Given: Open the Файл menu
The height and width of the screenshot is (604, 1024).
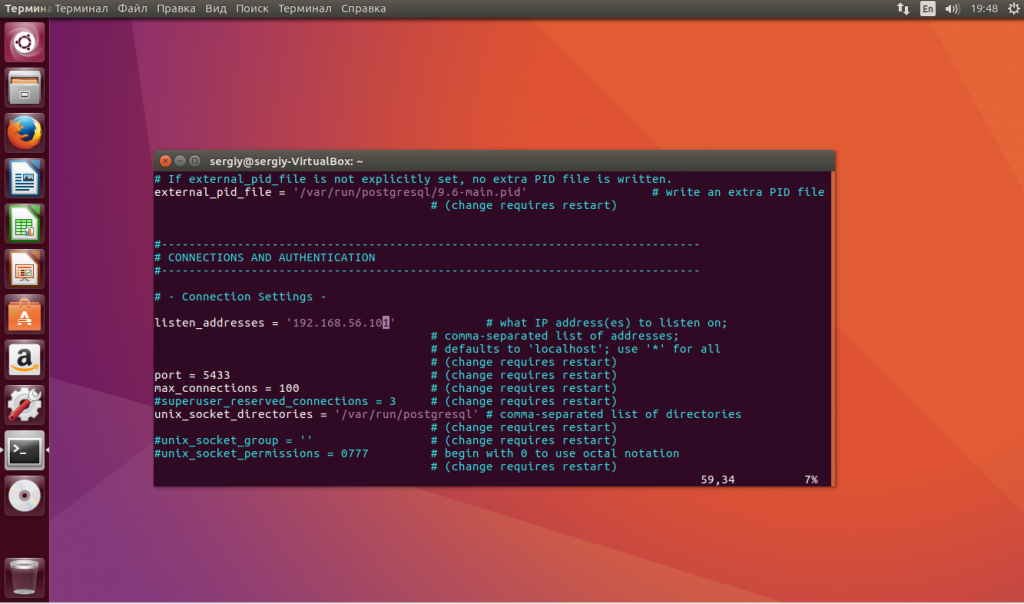Looking at the screenshot, I should tap(132, 9).
